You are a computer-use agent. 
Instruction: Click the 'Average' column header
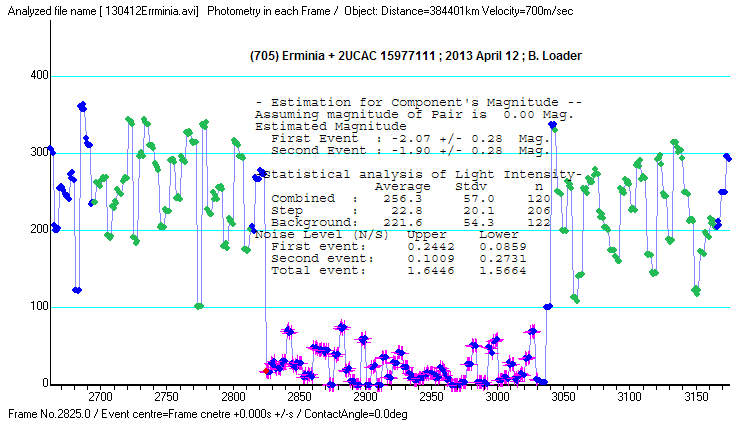403,187
